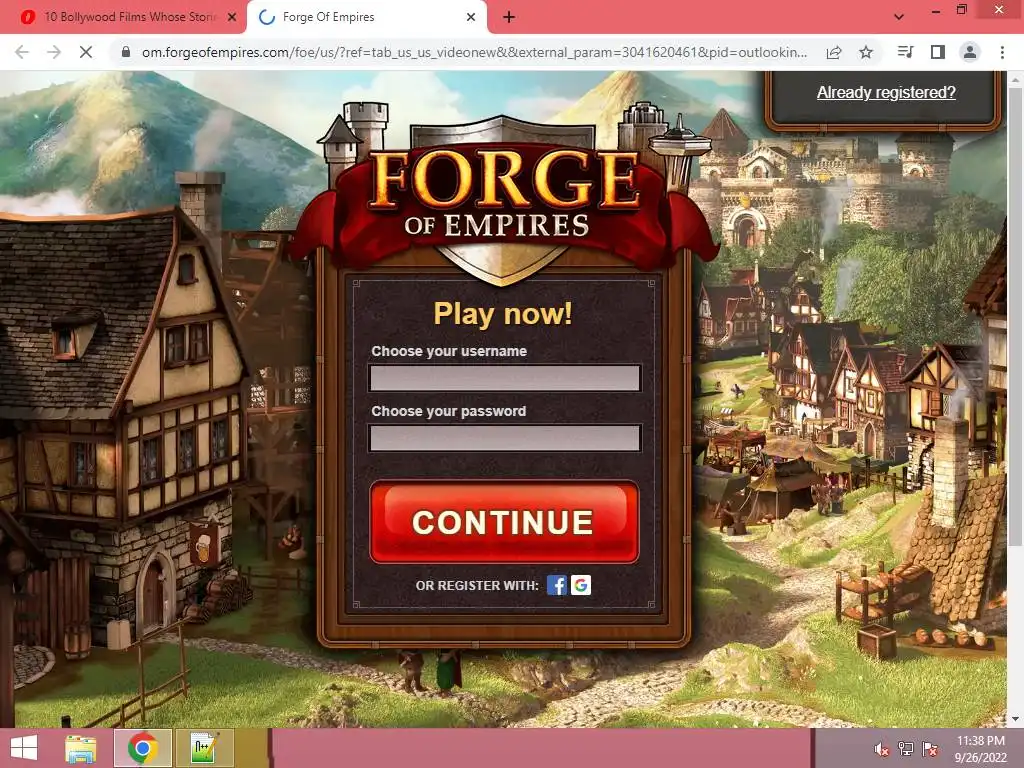Open the Chrome profile avatar
The height and width of the screenshot is (768, 1024).
click(970, 52)
